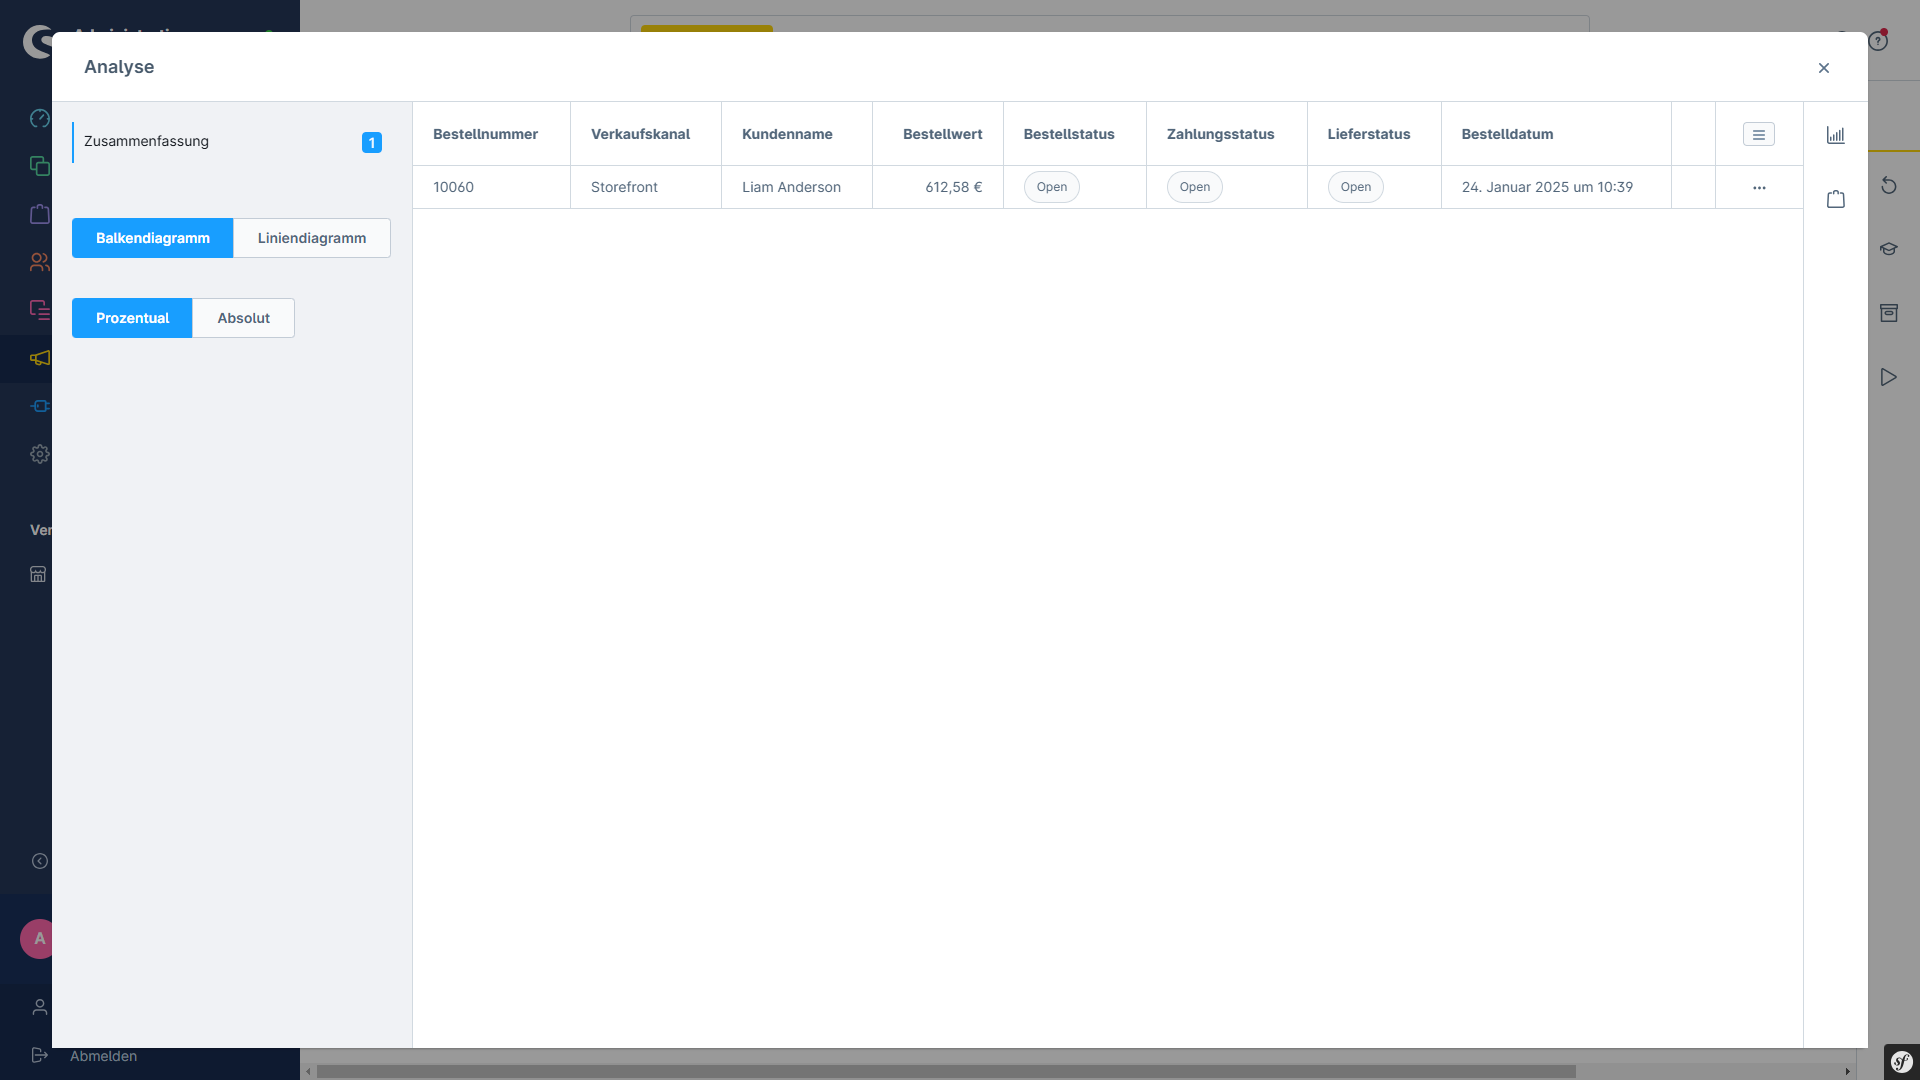Image resolution: width=1920 pixels, height=1080 pixels.
Task: Open column settings list icon
Action: pos(1758,134)
